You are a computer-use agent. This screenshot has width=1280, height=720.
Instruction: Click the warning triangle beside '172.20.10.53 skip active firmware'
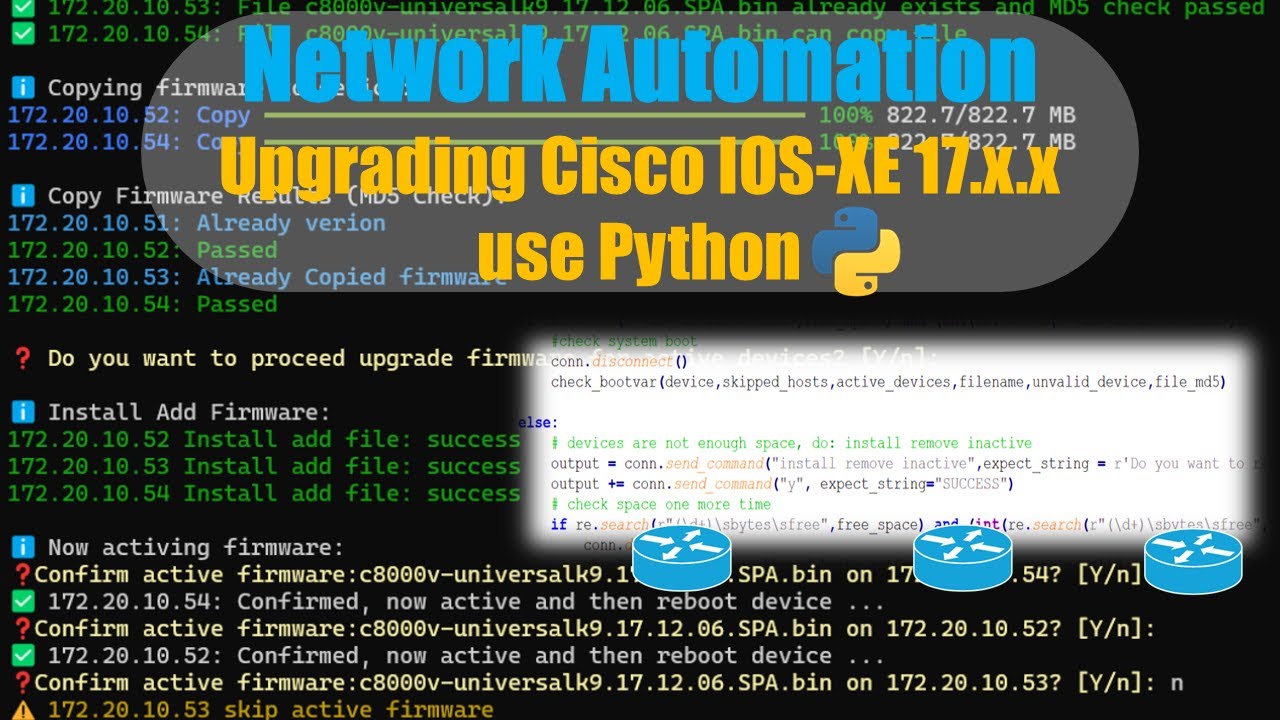[22, 709]
